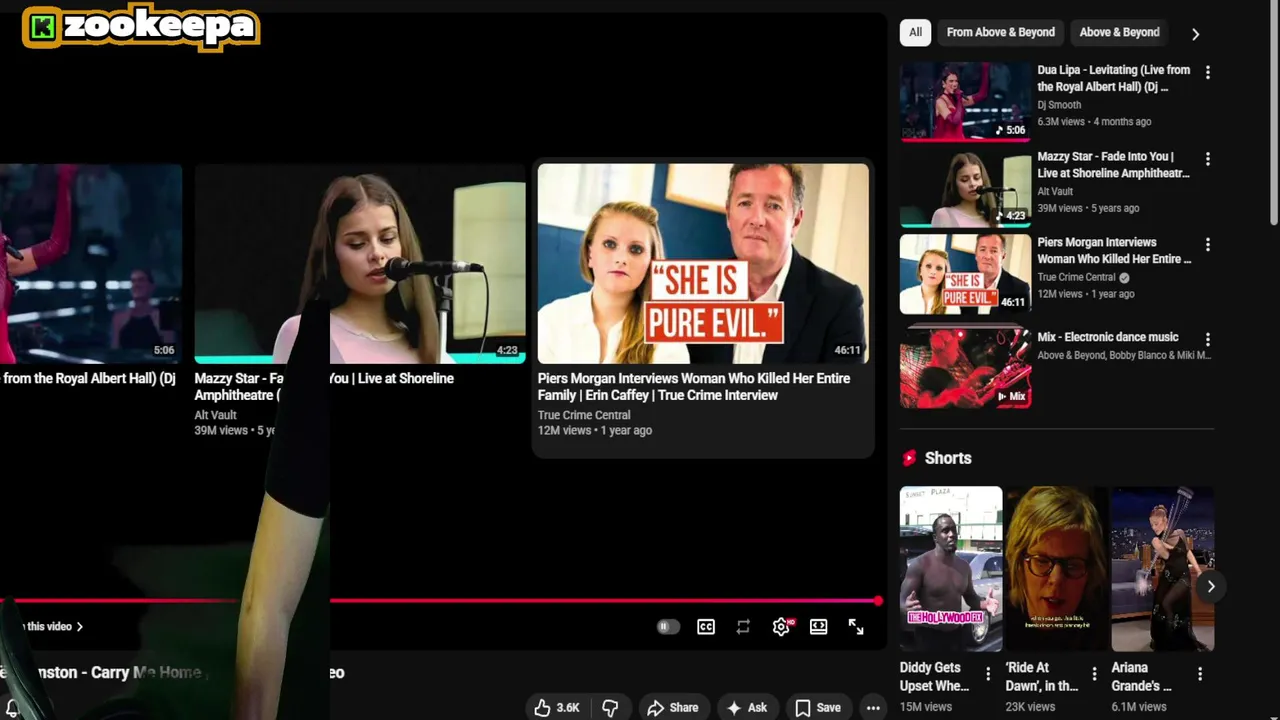Click the Dj Smooth channel name
Viewport: 1280px width, 720px height.
point(1059,105)
